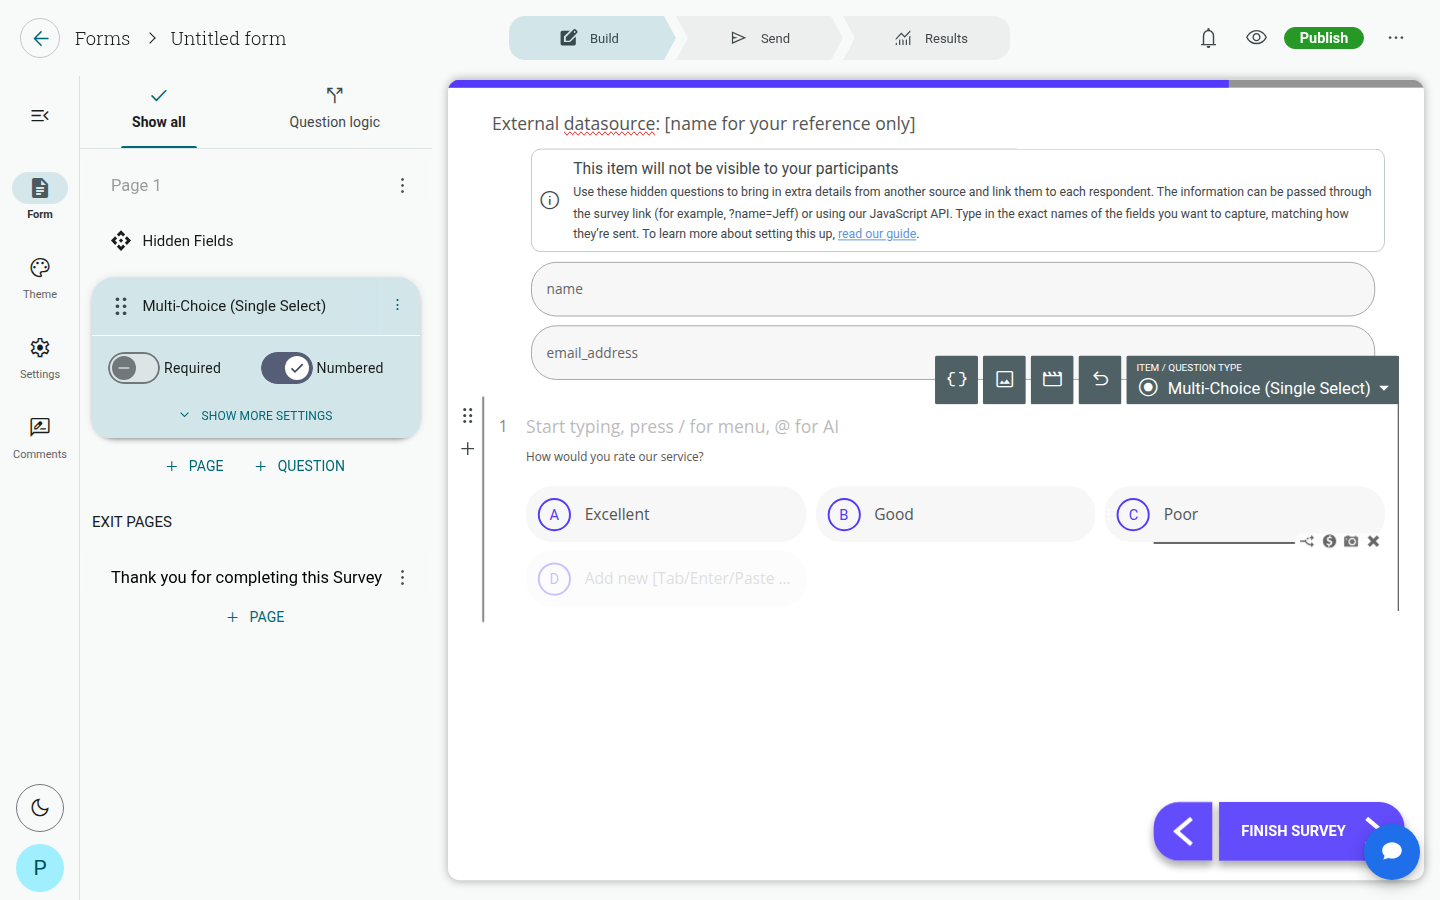The width and height of the screenshot is (1440, 900).
Task: Expand SHOW MORE SETTINGS
Action: point(256,415)
